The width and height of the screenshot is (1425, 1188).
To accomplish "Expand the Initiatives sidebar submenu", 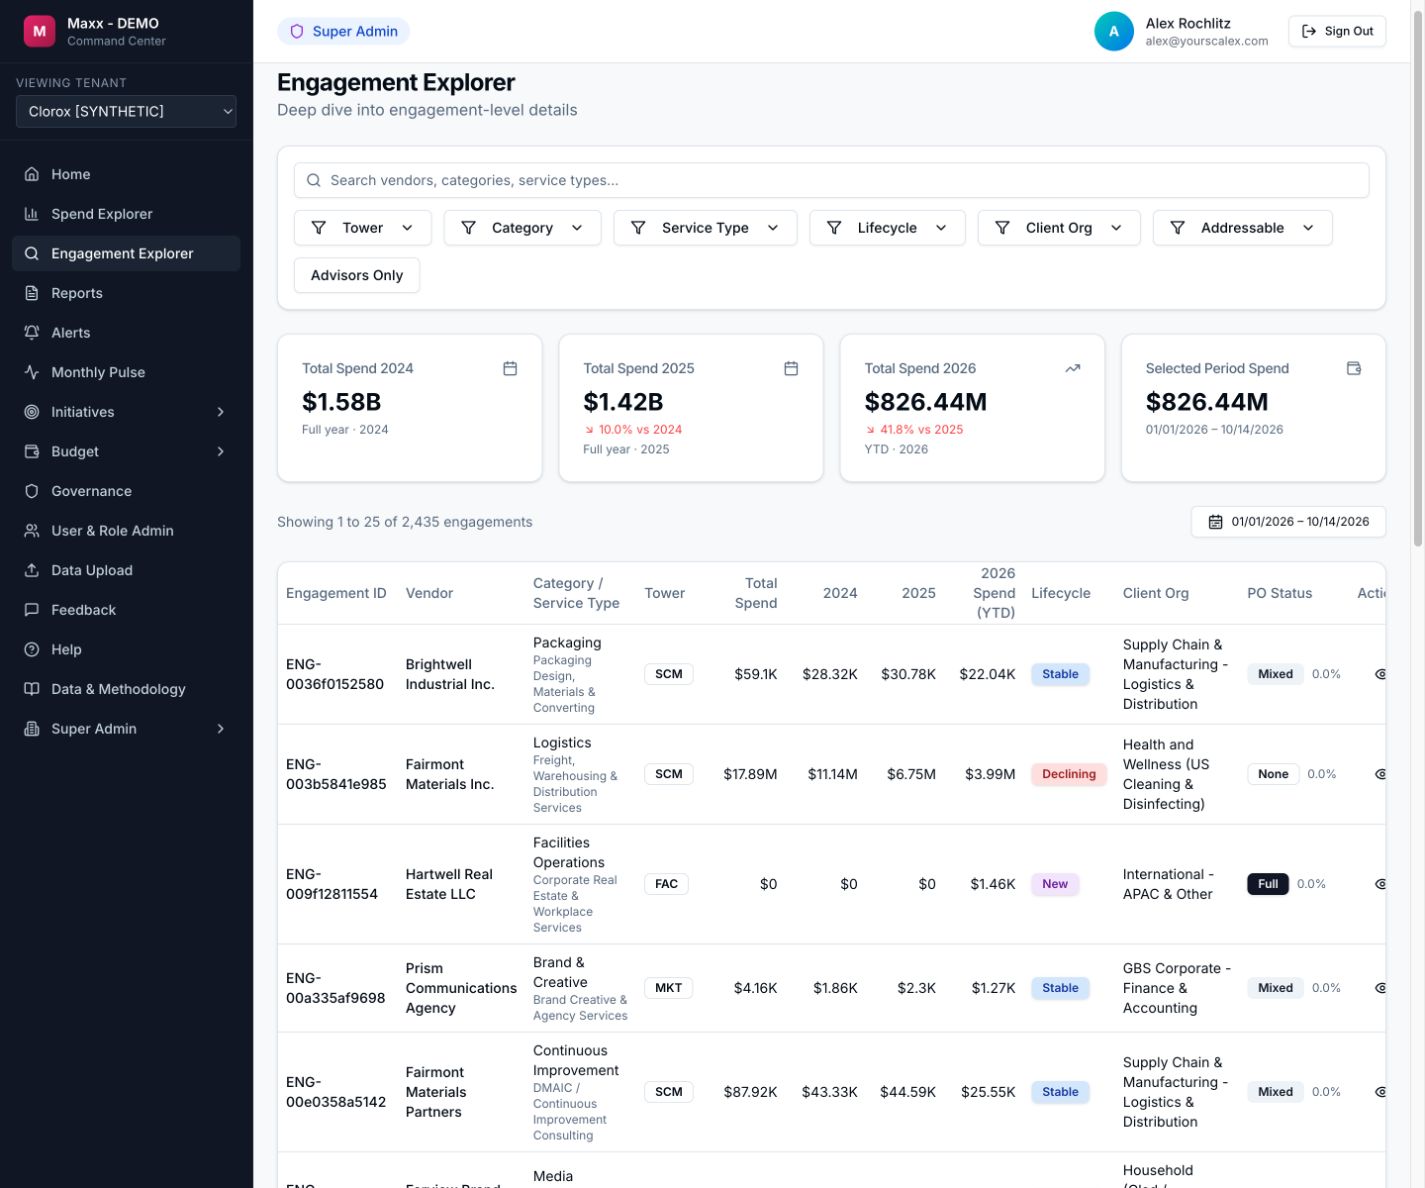I will [x=126, y=412].
